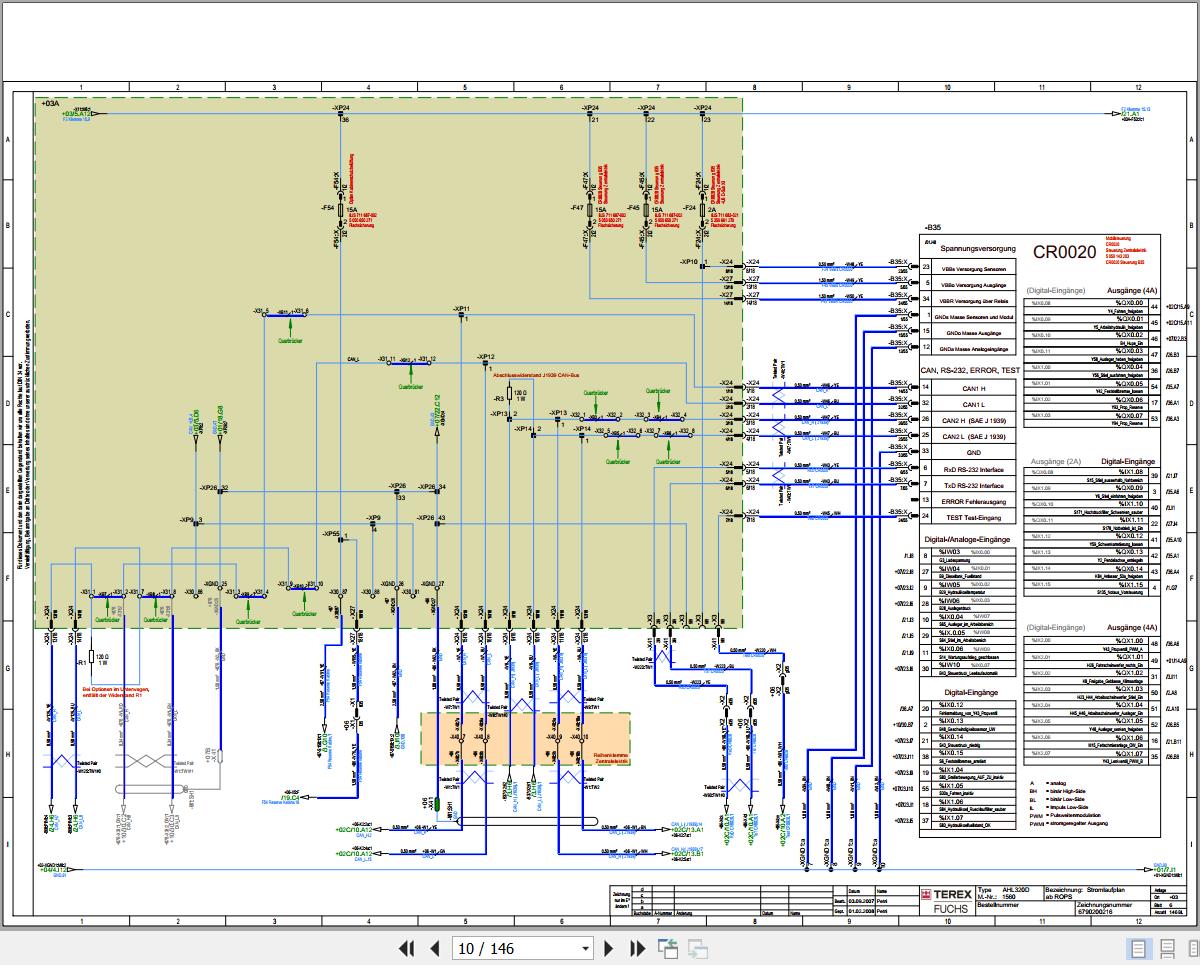This screenshot has width=1200, height=965.
Task: Click the GND pin 33 row
Action: [x=967, y=453]
